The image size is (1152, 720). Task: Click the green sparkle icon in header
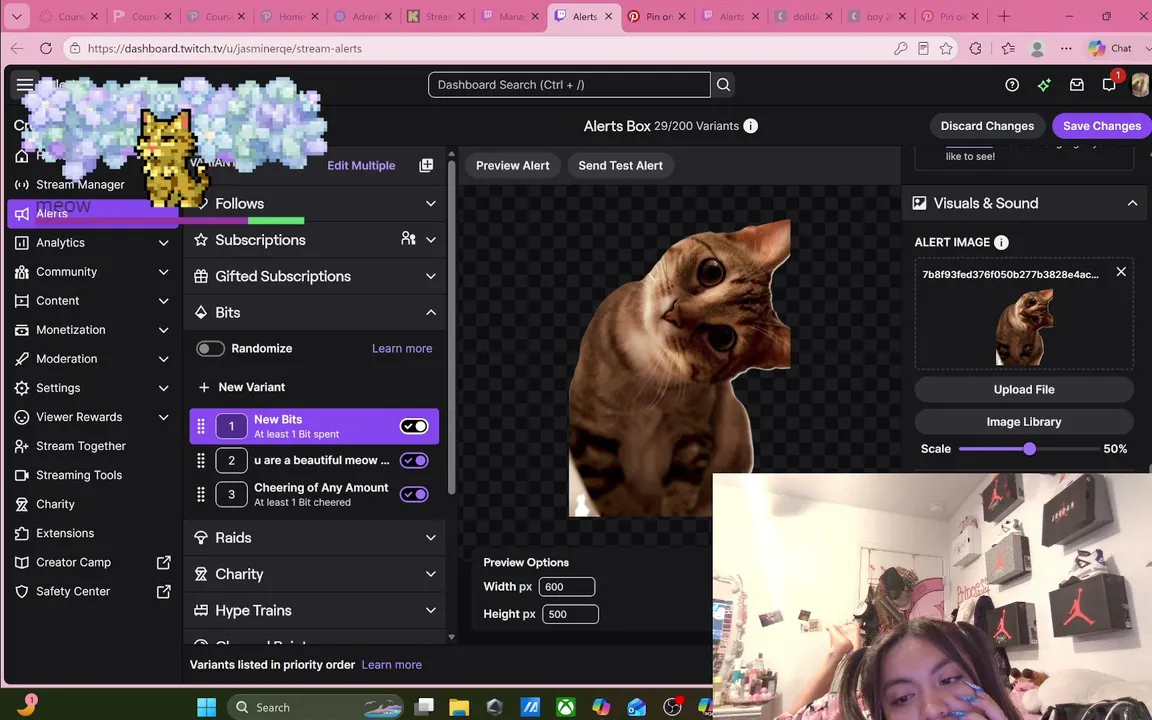(x=1044, y=85)
